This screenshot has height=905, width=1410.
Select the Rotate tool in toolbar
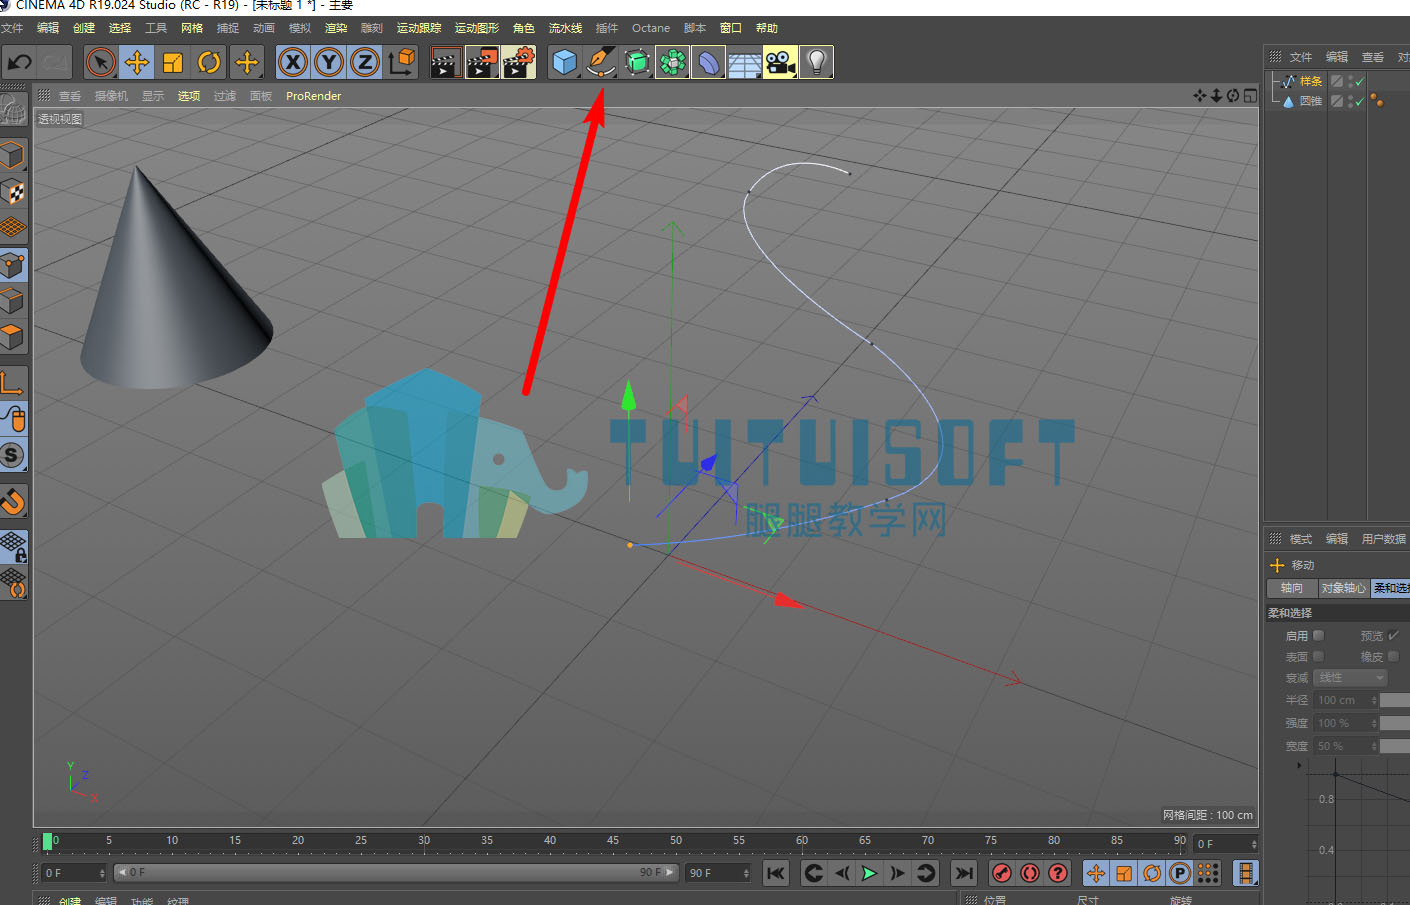[x=209, y=62]
